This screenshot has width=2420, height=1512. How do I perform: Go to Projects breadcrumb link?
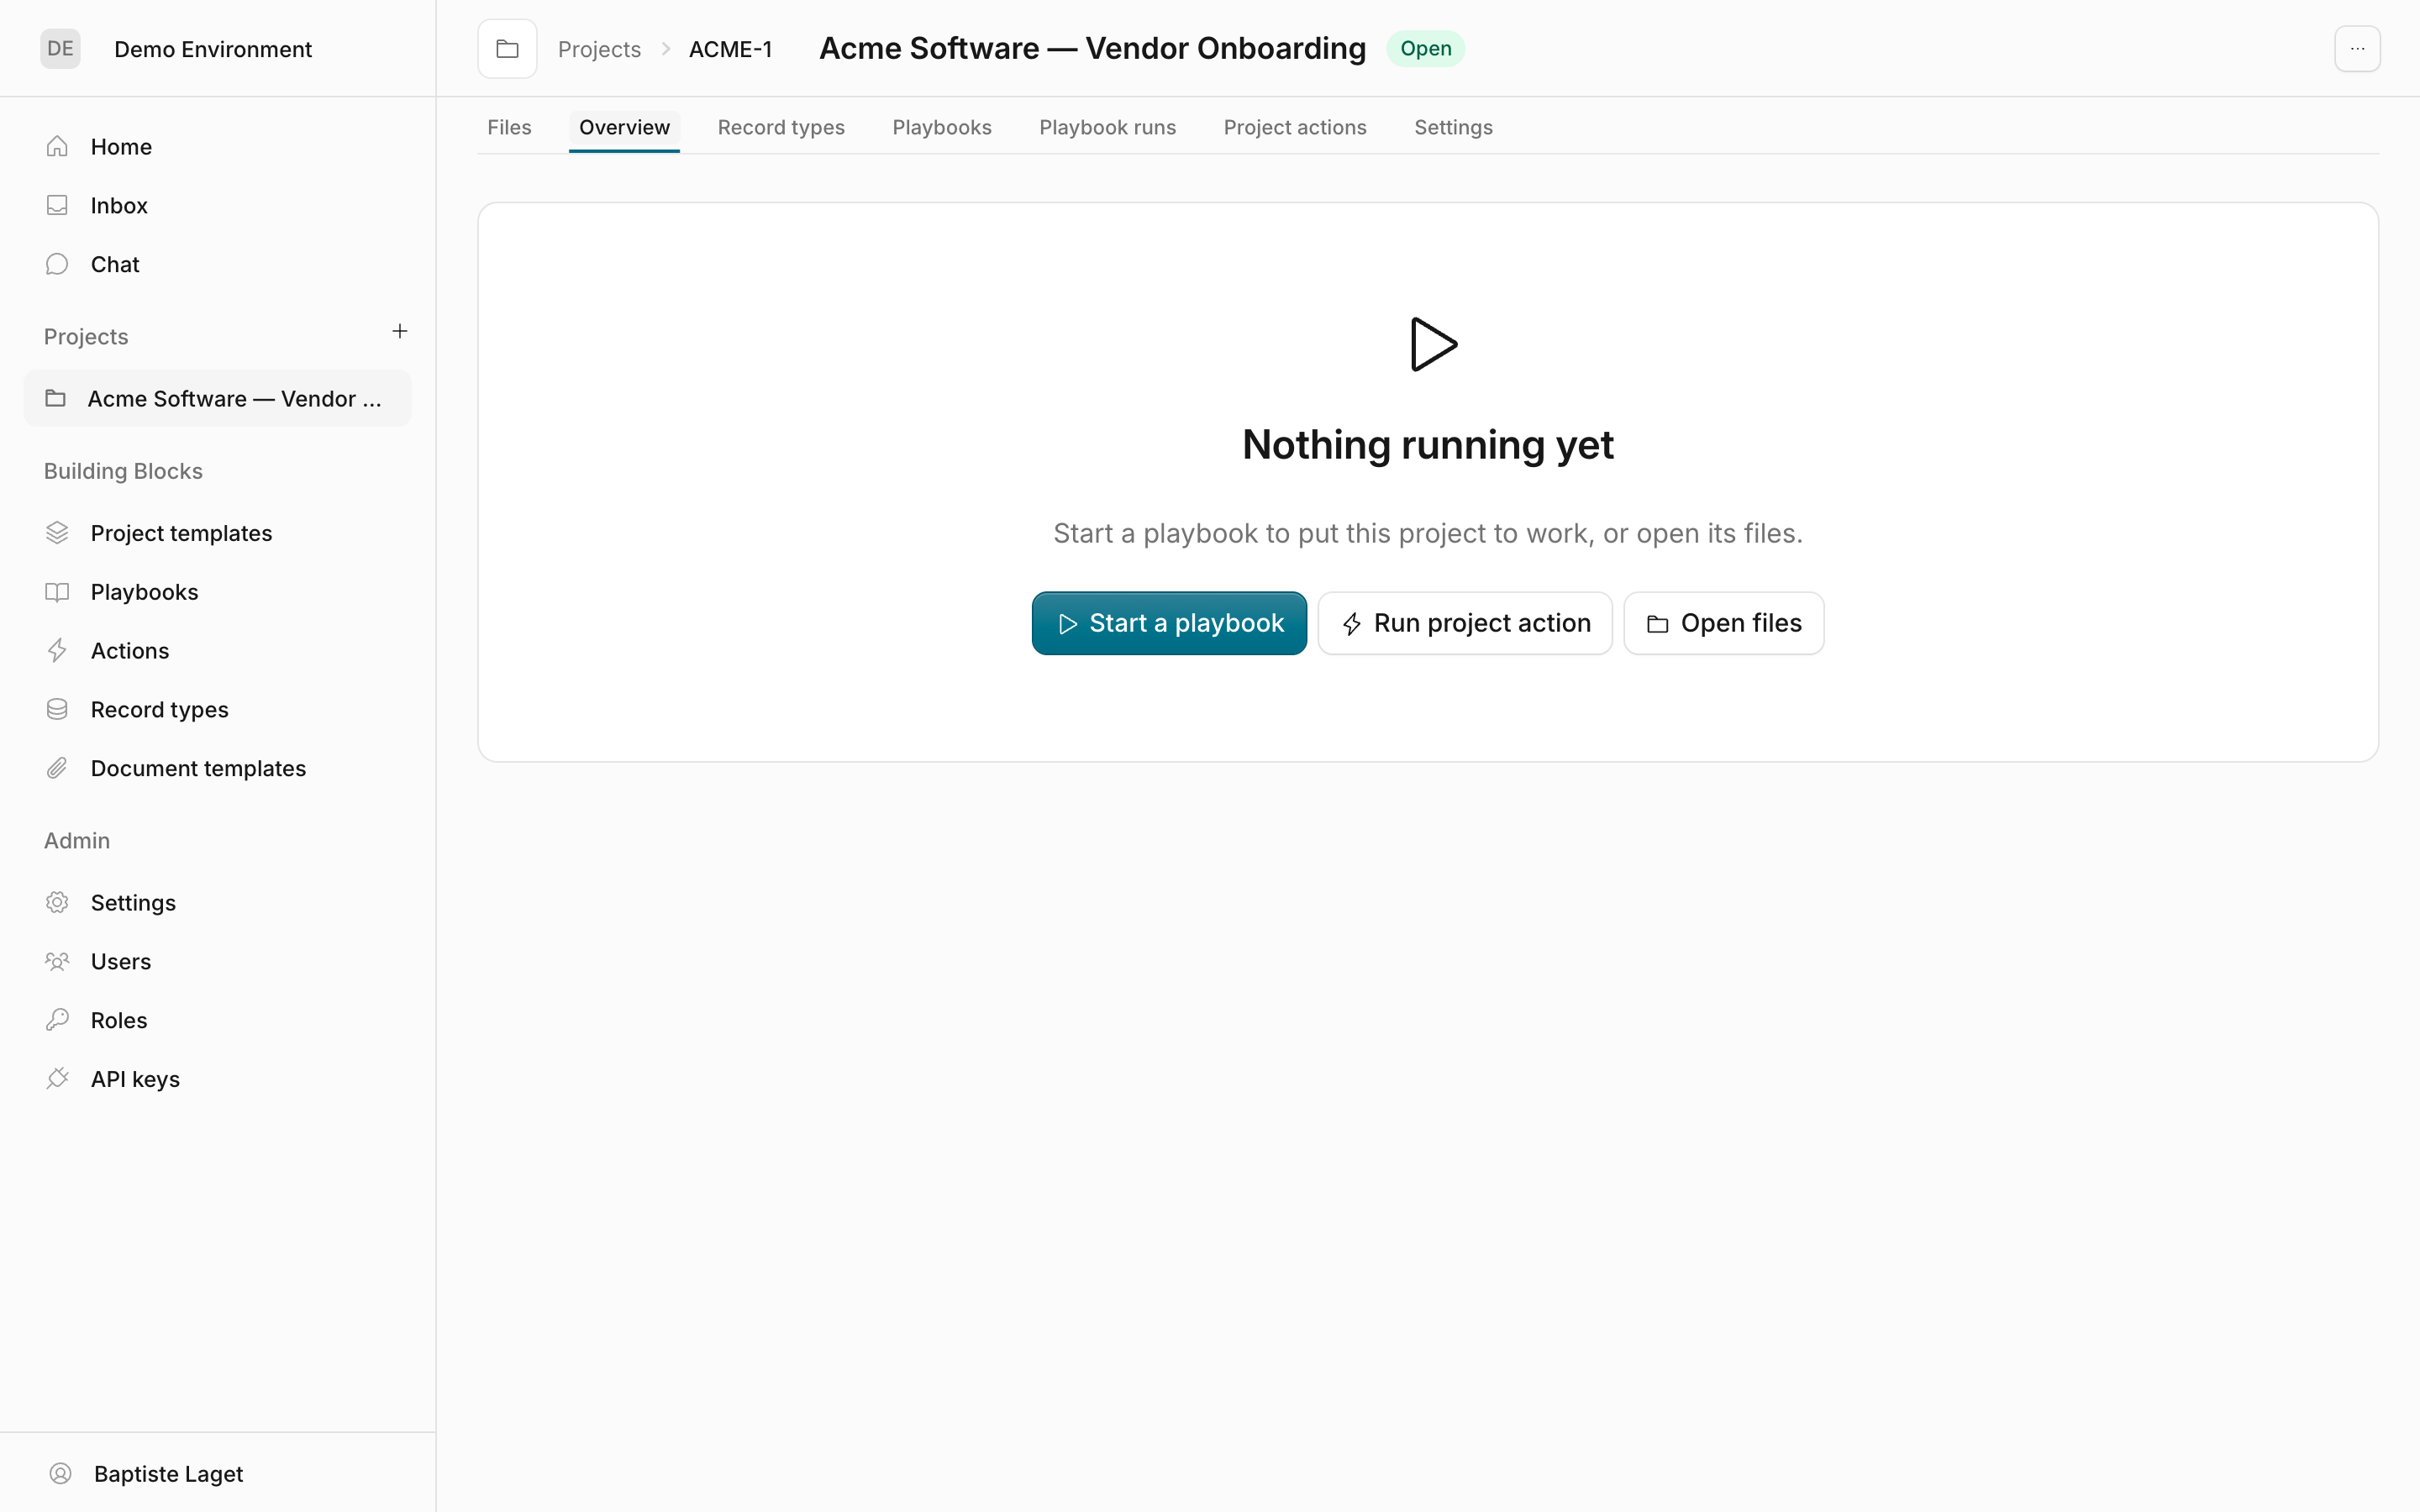coord(599,49)
